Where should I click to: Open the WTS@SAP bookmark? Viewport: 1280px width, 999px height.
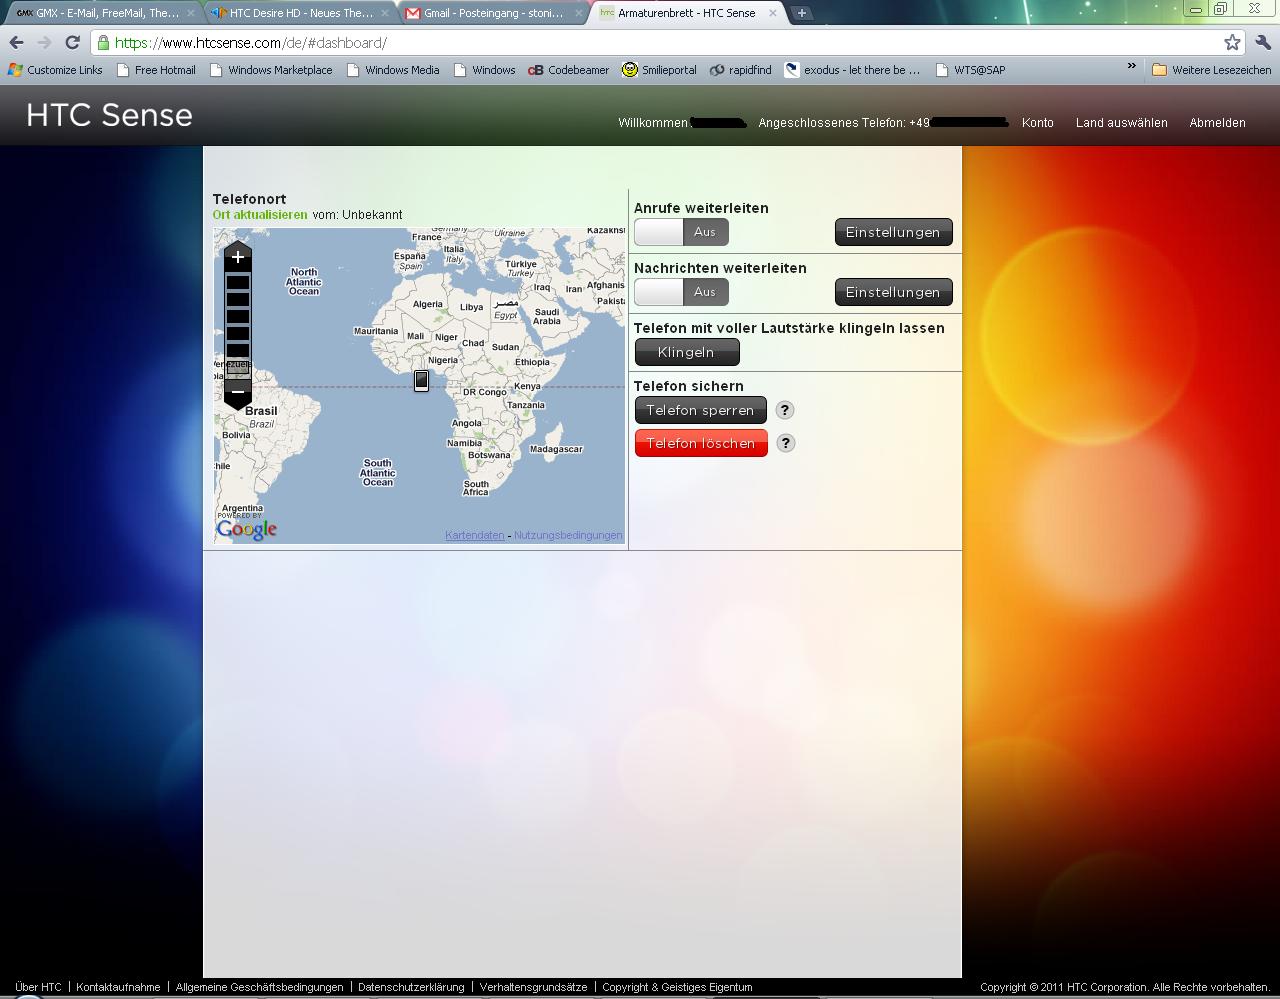pyautogui.click(x=970, y=70)
